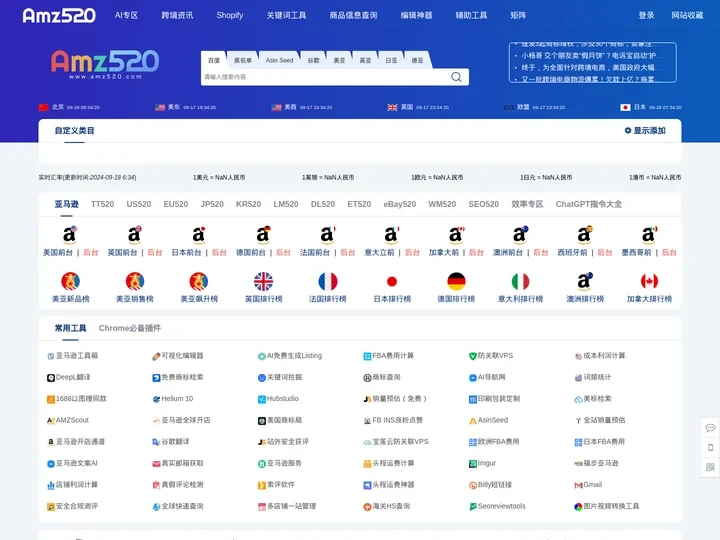Open the news headline starting 小杨哥
Screen dimensions: 720x540
click(x=592, y=56)
